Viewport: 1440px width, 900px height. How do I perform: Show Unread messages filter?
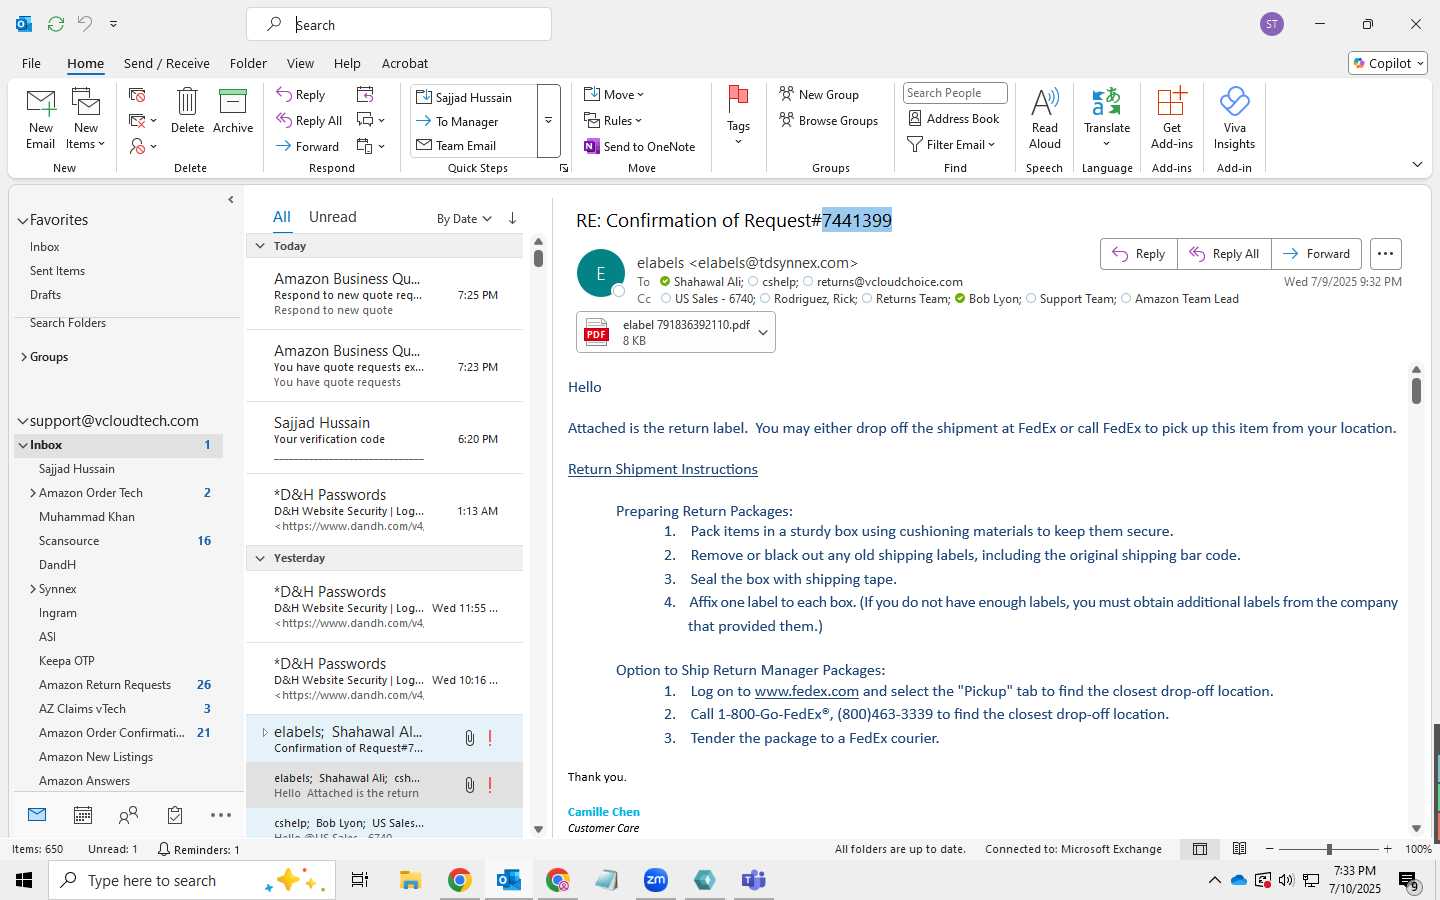point(332,217)
